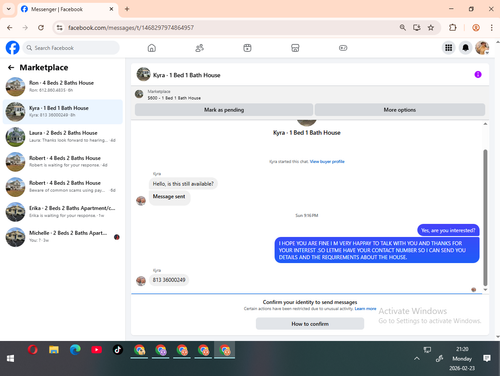The image size is (500, 376).
Task: Open the browser extensions puzzle icon
Action: (x=453, y=27)
